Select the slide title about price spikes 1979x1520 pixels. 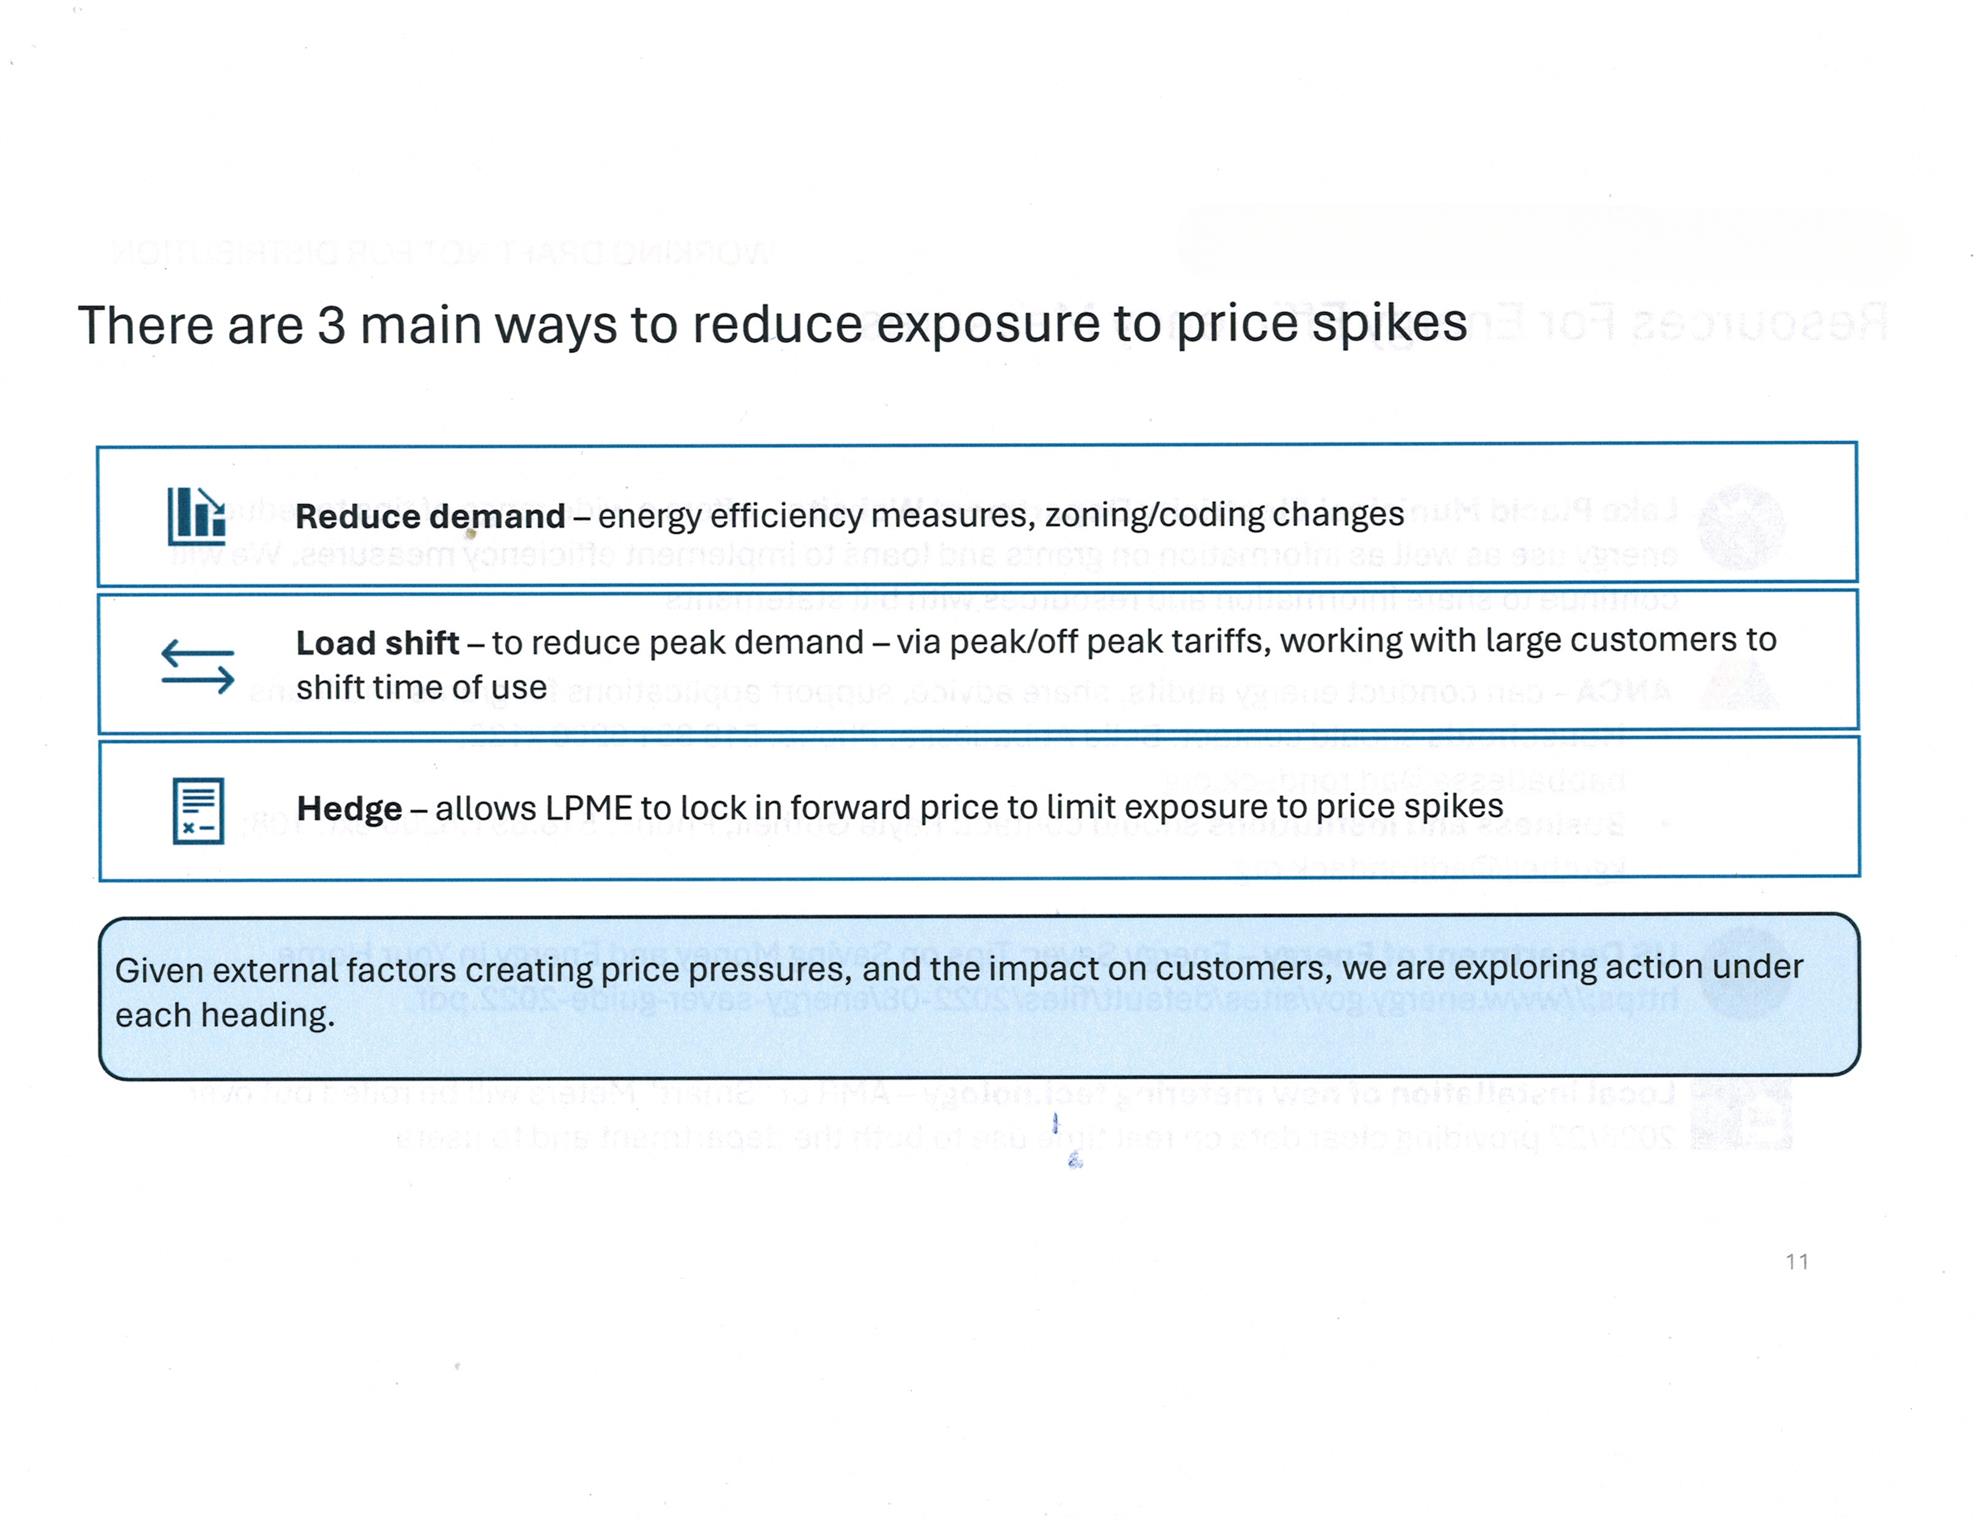coord(772,324)
